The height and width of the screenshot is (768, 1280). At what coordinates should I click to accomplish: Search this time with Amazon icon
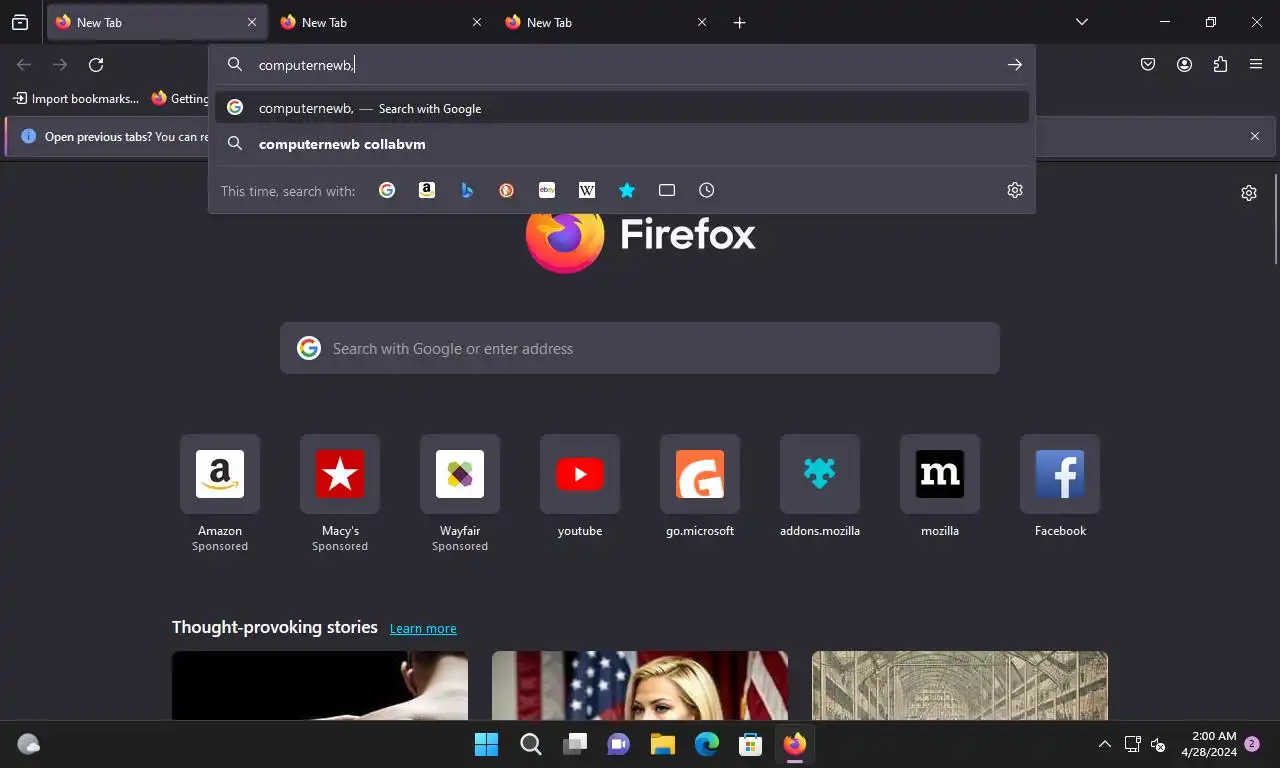tap(427, 190)
